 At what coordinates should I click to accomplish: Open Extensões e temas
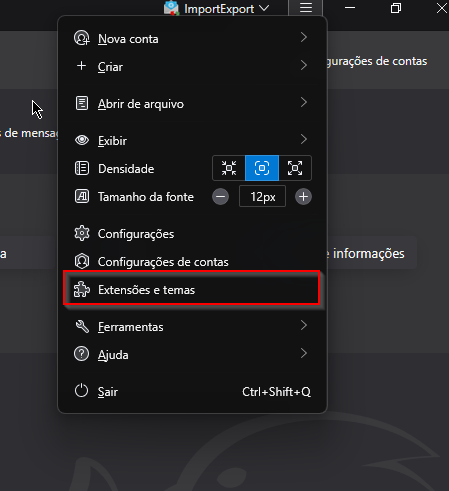(x=192, y=289)
